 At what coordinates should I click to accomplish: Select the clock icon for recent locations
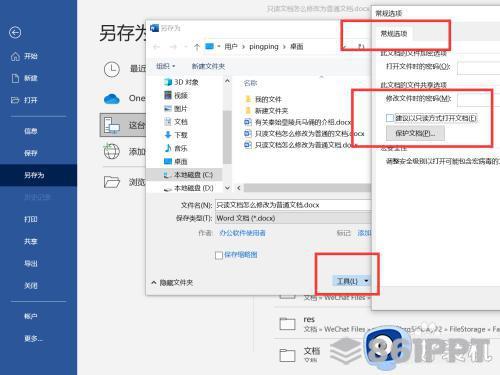tap(112, 69)
